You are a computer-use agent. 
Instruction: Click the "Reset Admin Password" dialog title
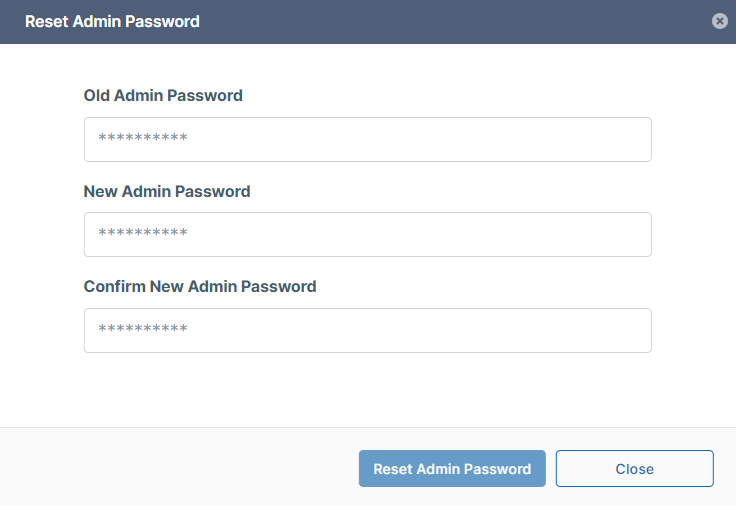[112, 21]
